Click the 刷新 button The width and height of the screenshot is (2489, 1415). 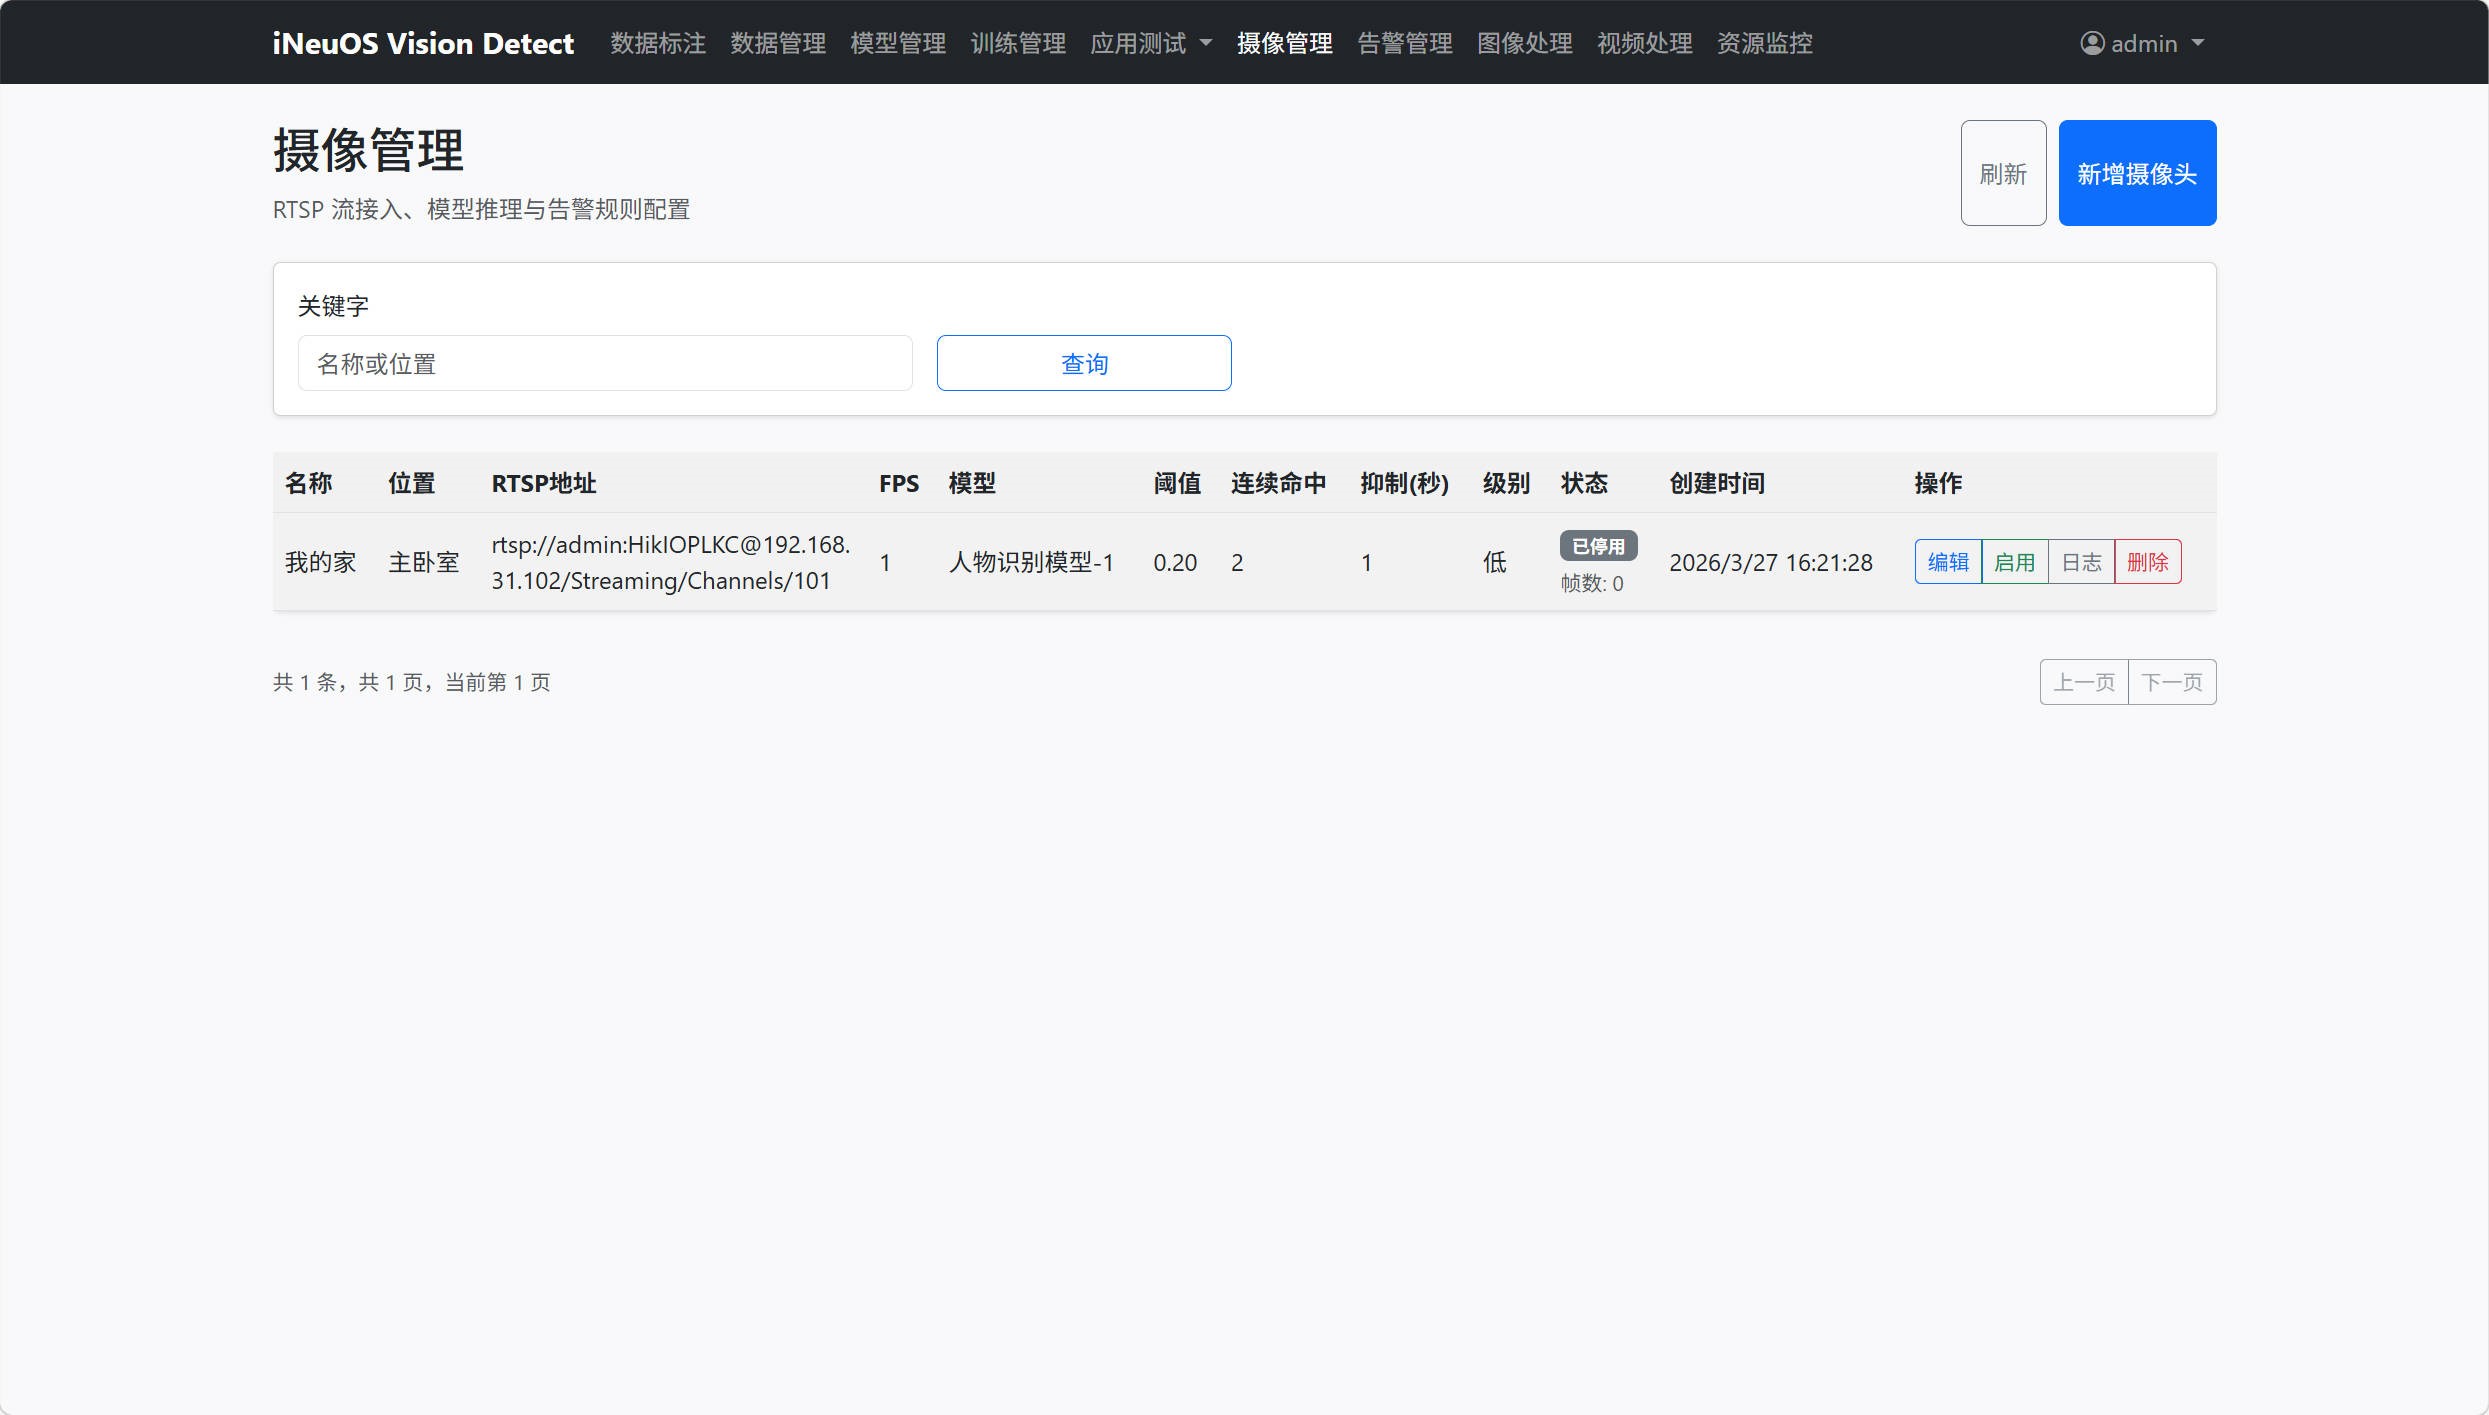tap(2003, 173)
